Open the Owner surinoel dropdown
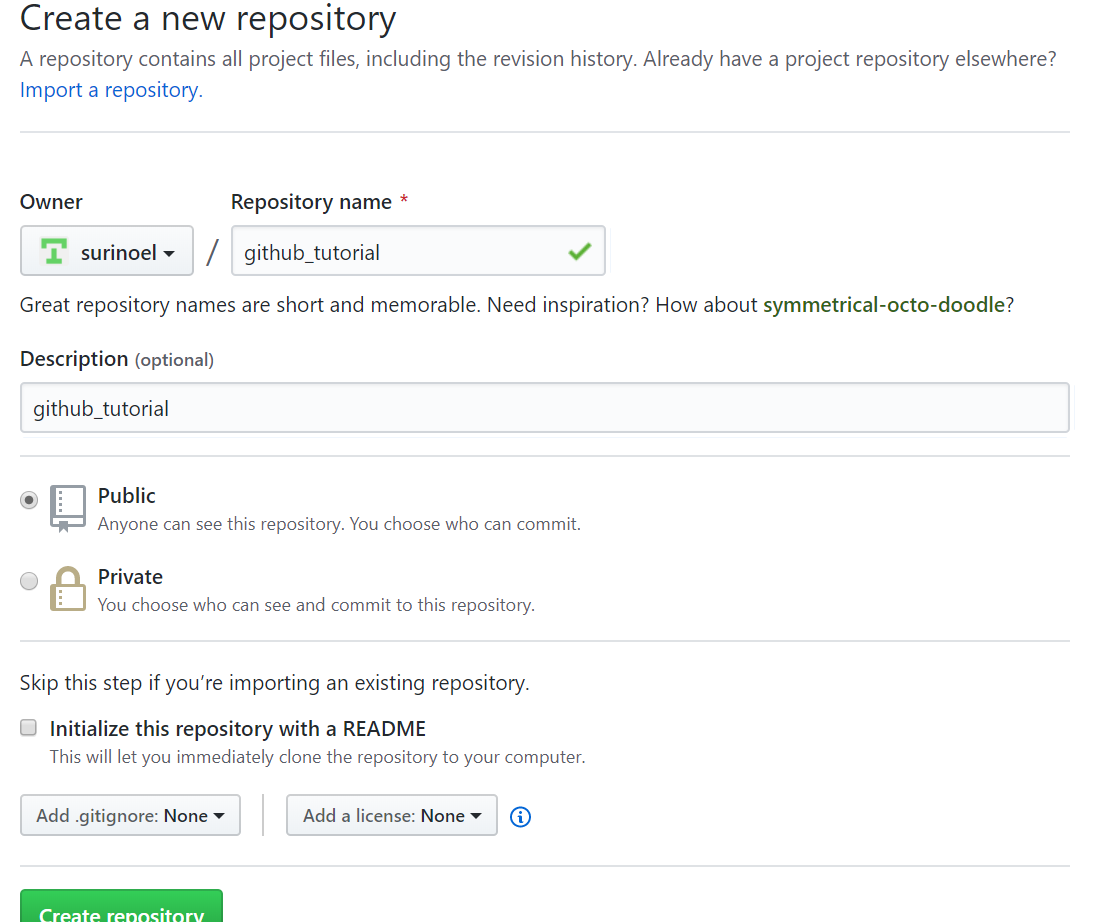Screen dimensions: 1095x922 [x=107, y=251]
